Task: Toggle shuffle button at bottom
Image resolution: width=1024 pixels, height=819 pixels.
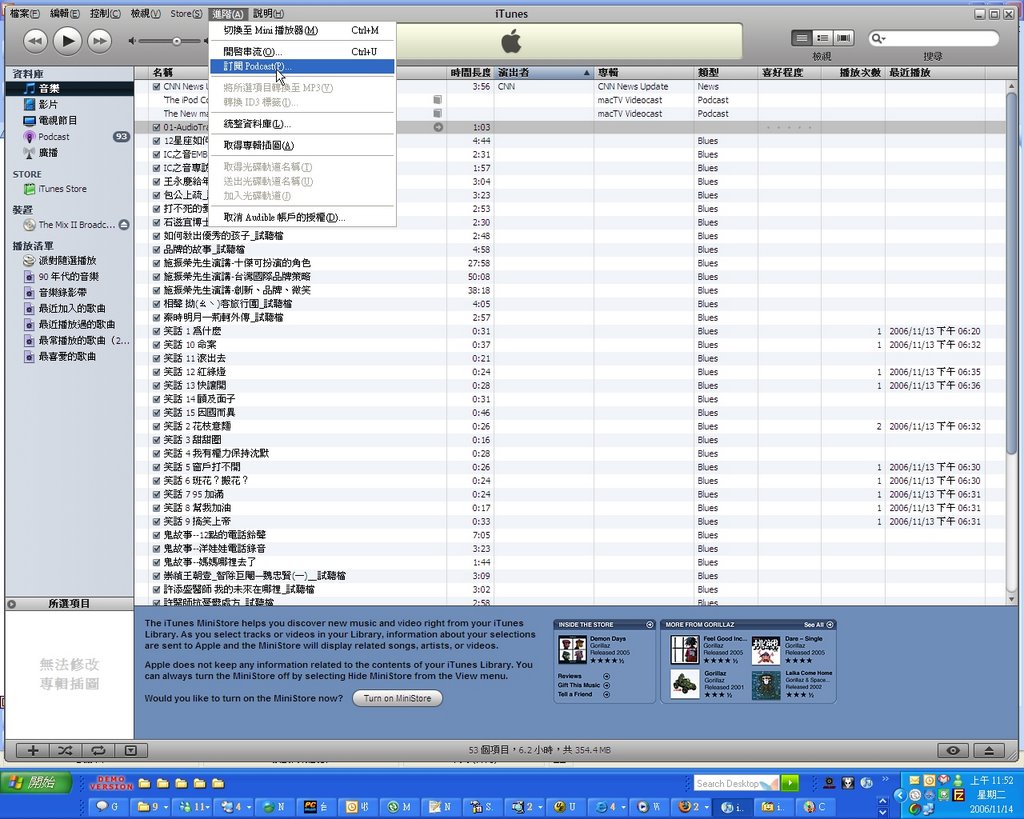Action: (65, 750)
